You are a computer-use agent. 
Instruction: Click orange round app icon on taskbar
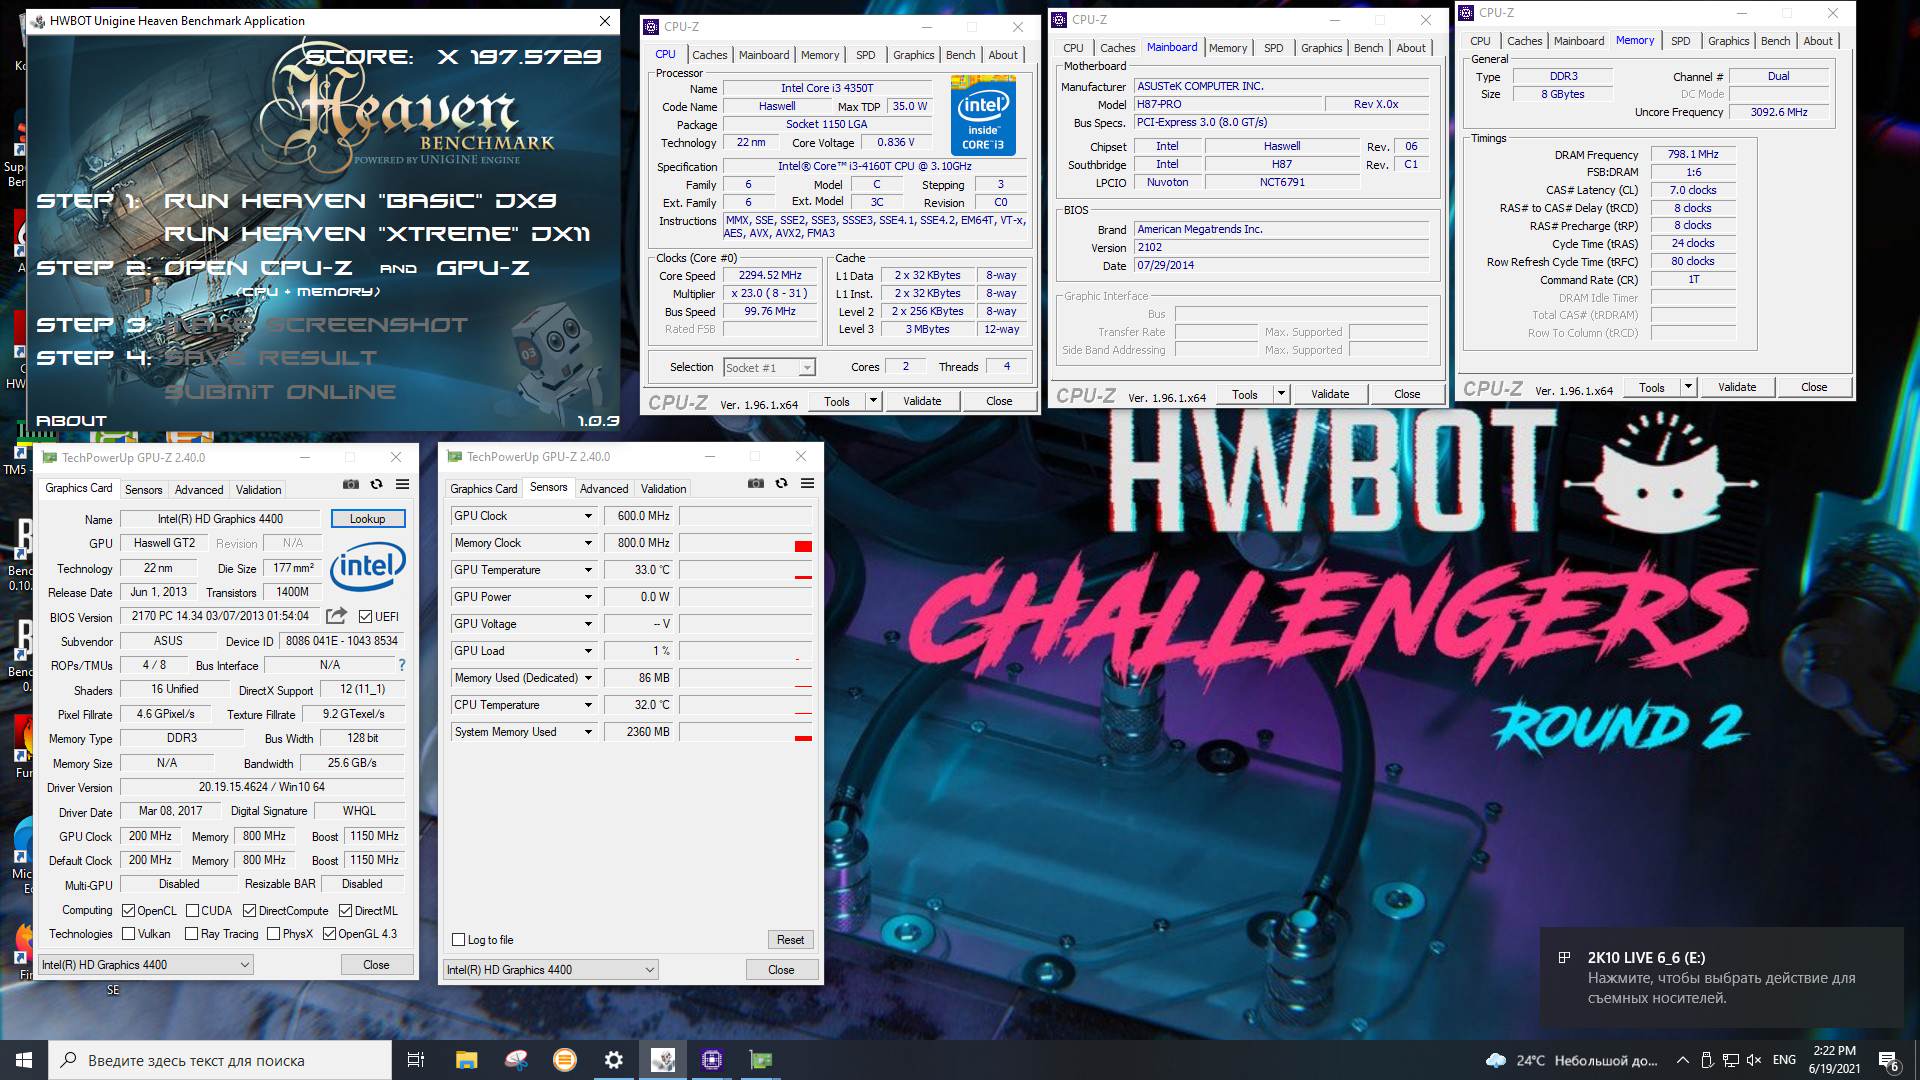pyautogui.click(x=565, y=1060)
